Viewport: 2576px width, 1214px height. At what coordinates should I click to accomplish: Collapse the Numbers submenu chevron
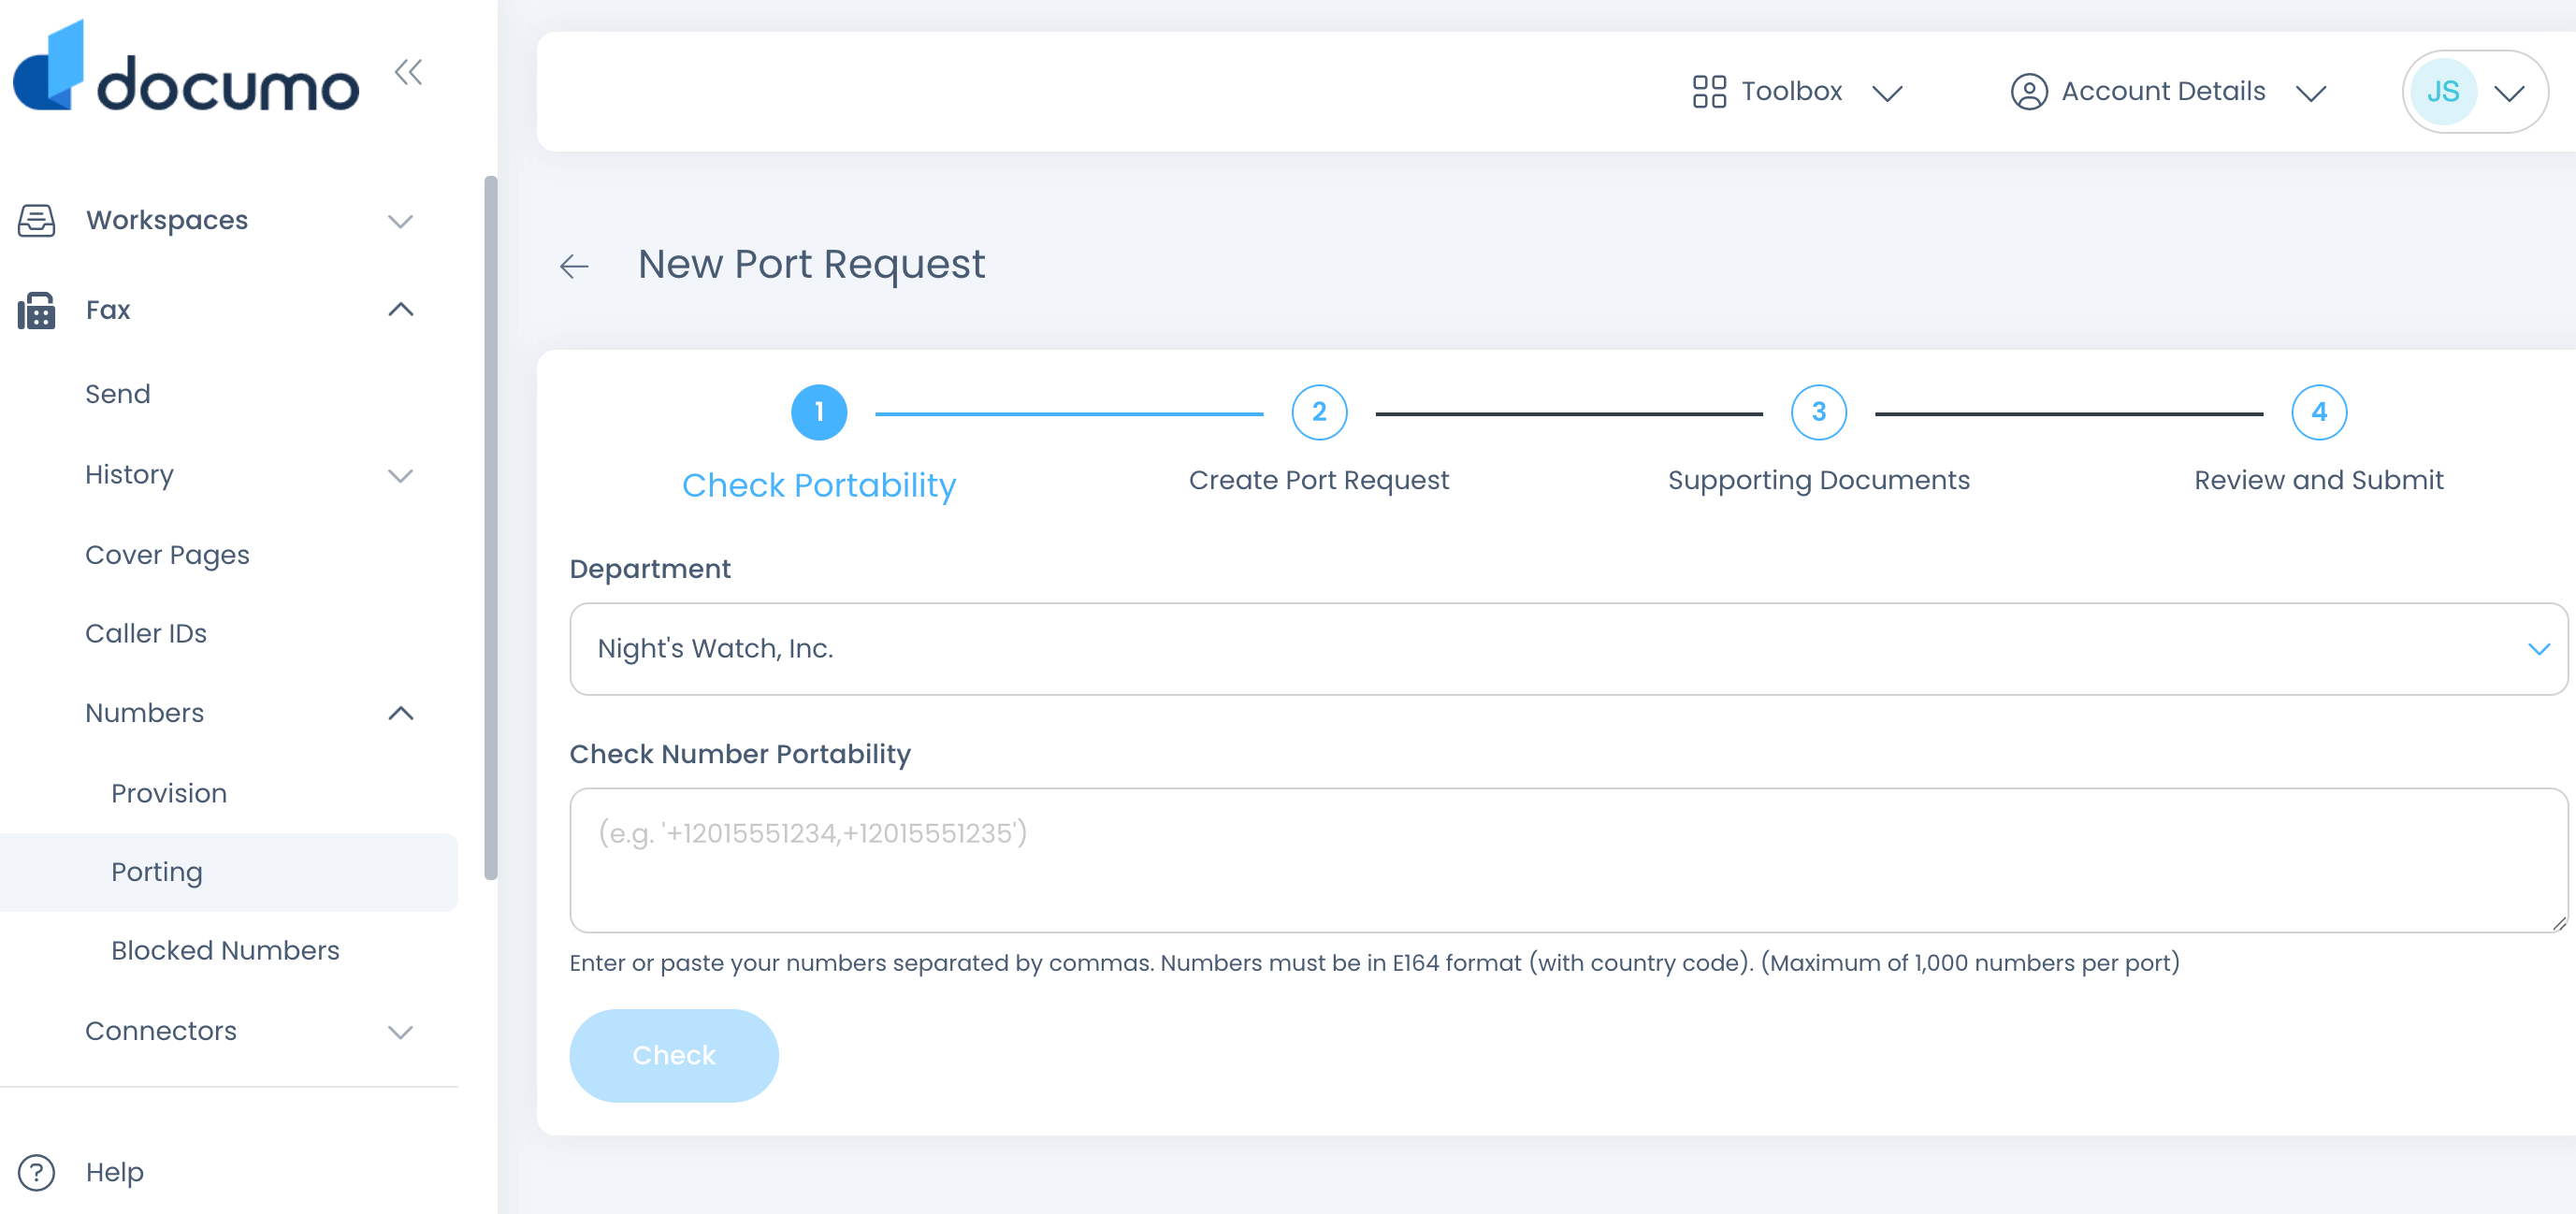point(401,713)
